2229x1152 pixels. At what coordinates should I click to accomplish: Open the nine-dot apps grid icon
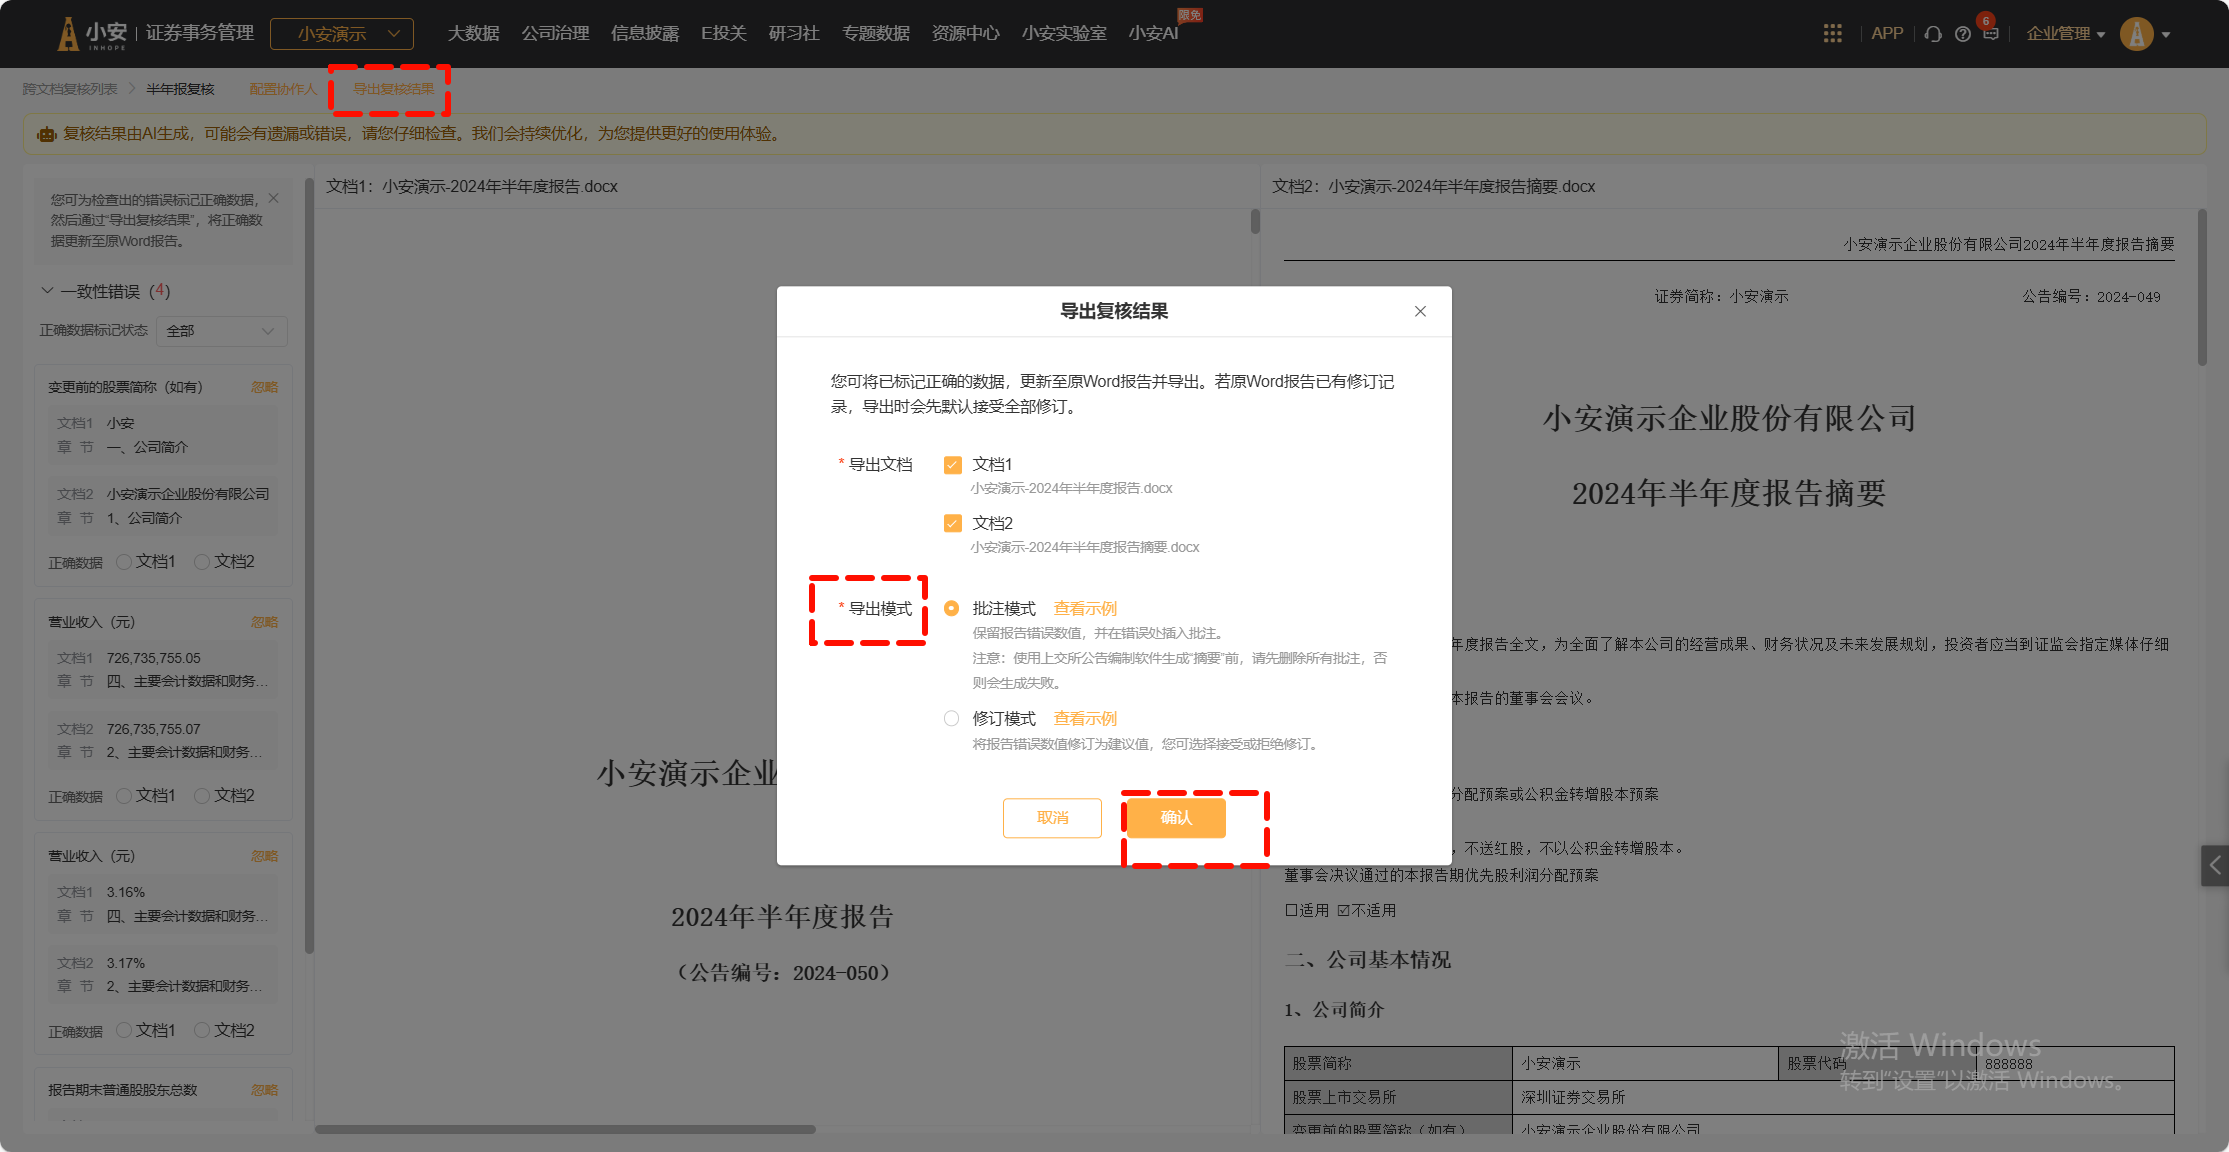coord(1832,34)
